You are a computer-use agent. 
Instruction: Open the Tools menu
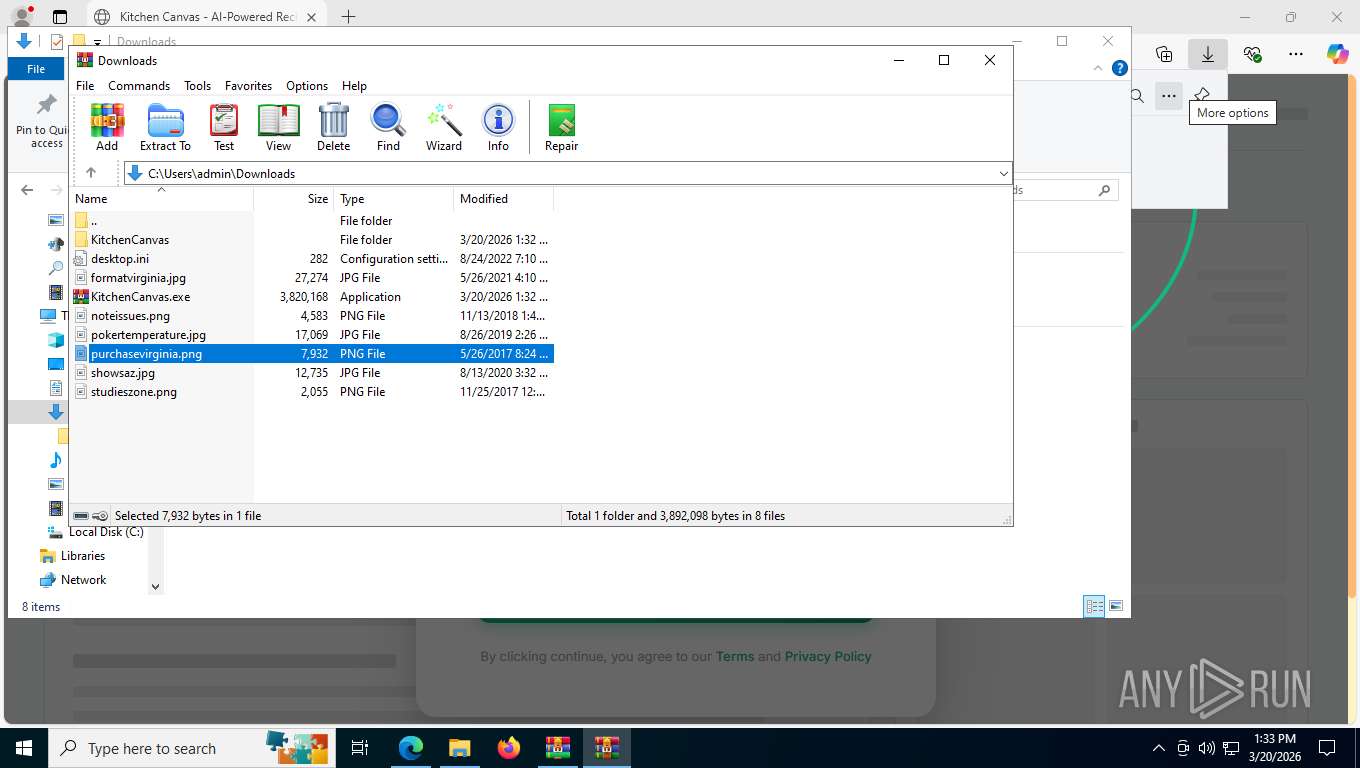point(197,86)
